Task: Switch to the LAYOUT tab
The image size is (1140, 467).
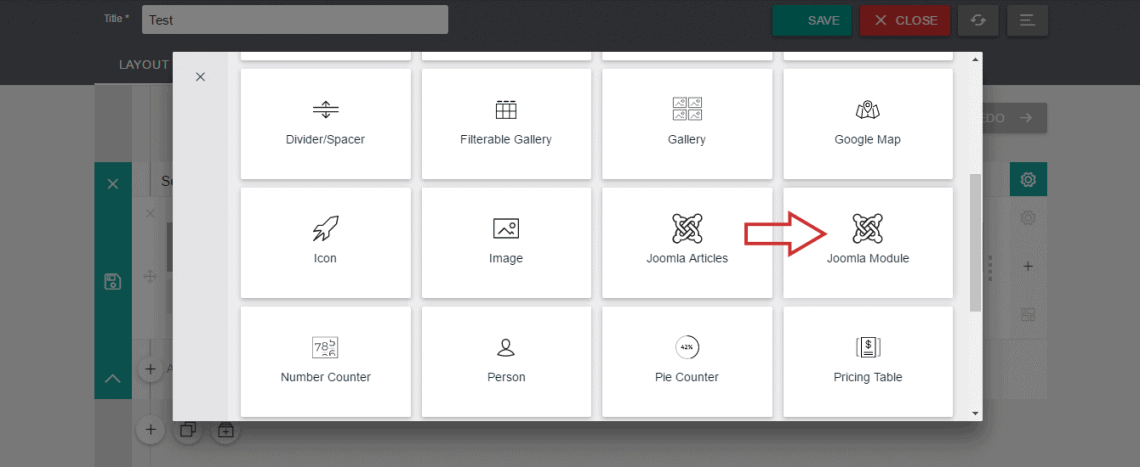Action: click(x=143, y=64)
